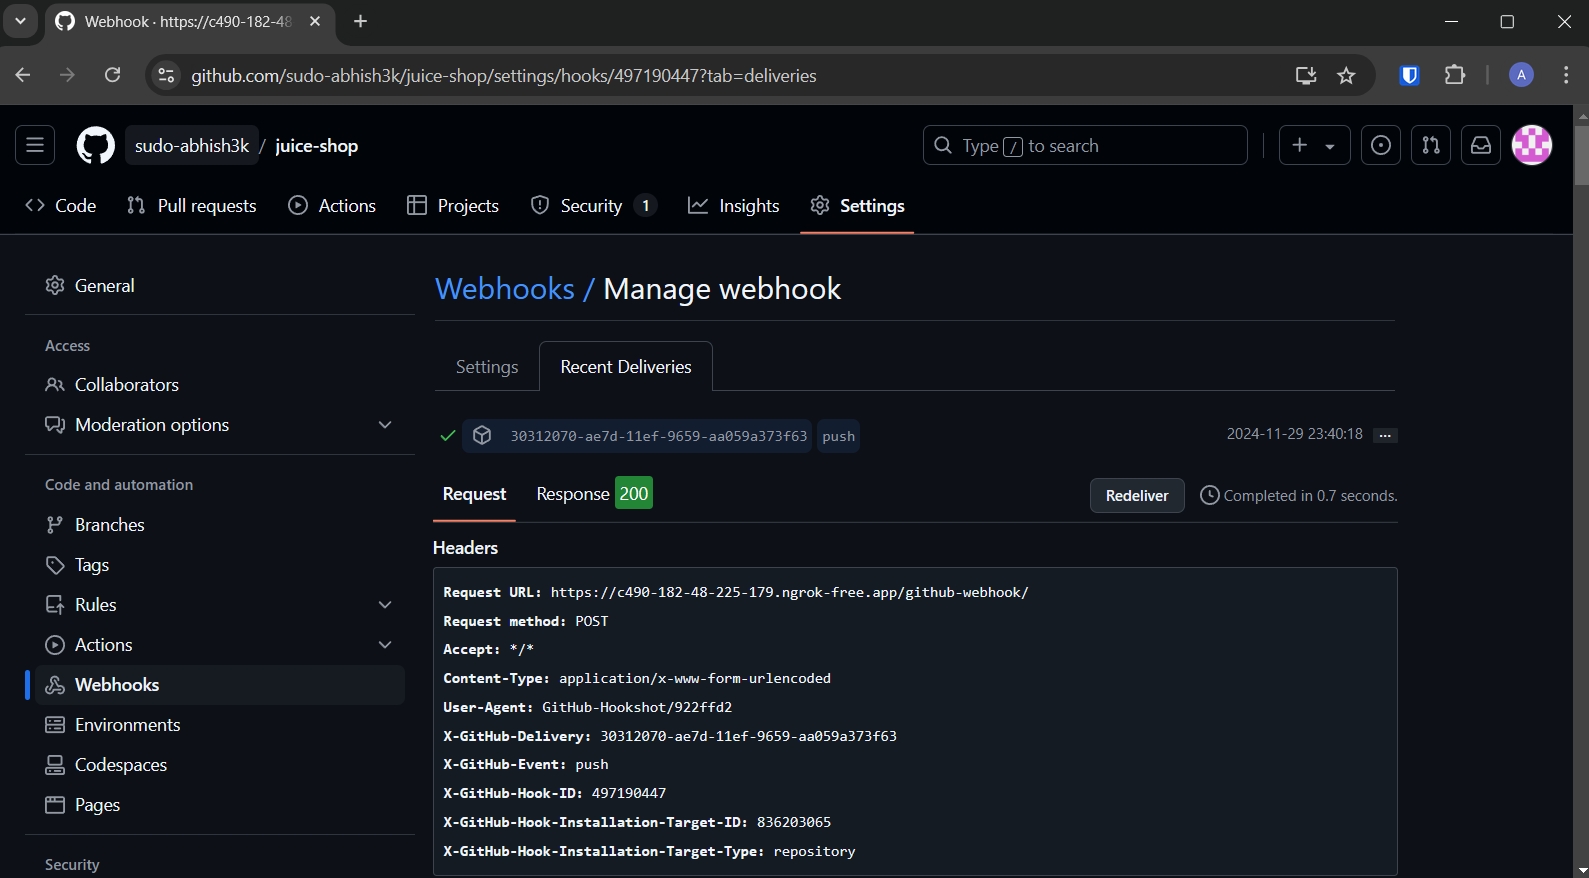1589x878 pixels.
Task: Switch to the Response 200 tab
Action: (x=594, y=494)
